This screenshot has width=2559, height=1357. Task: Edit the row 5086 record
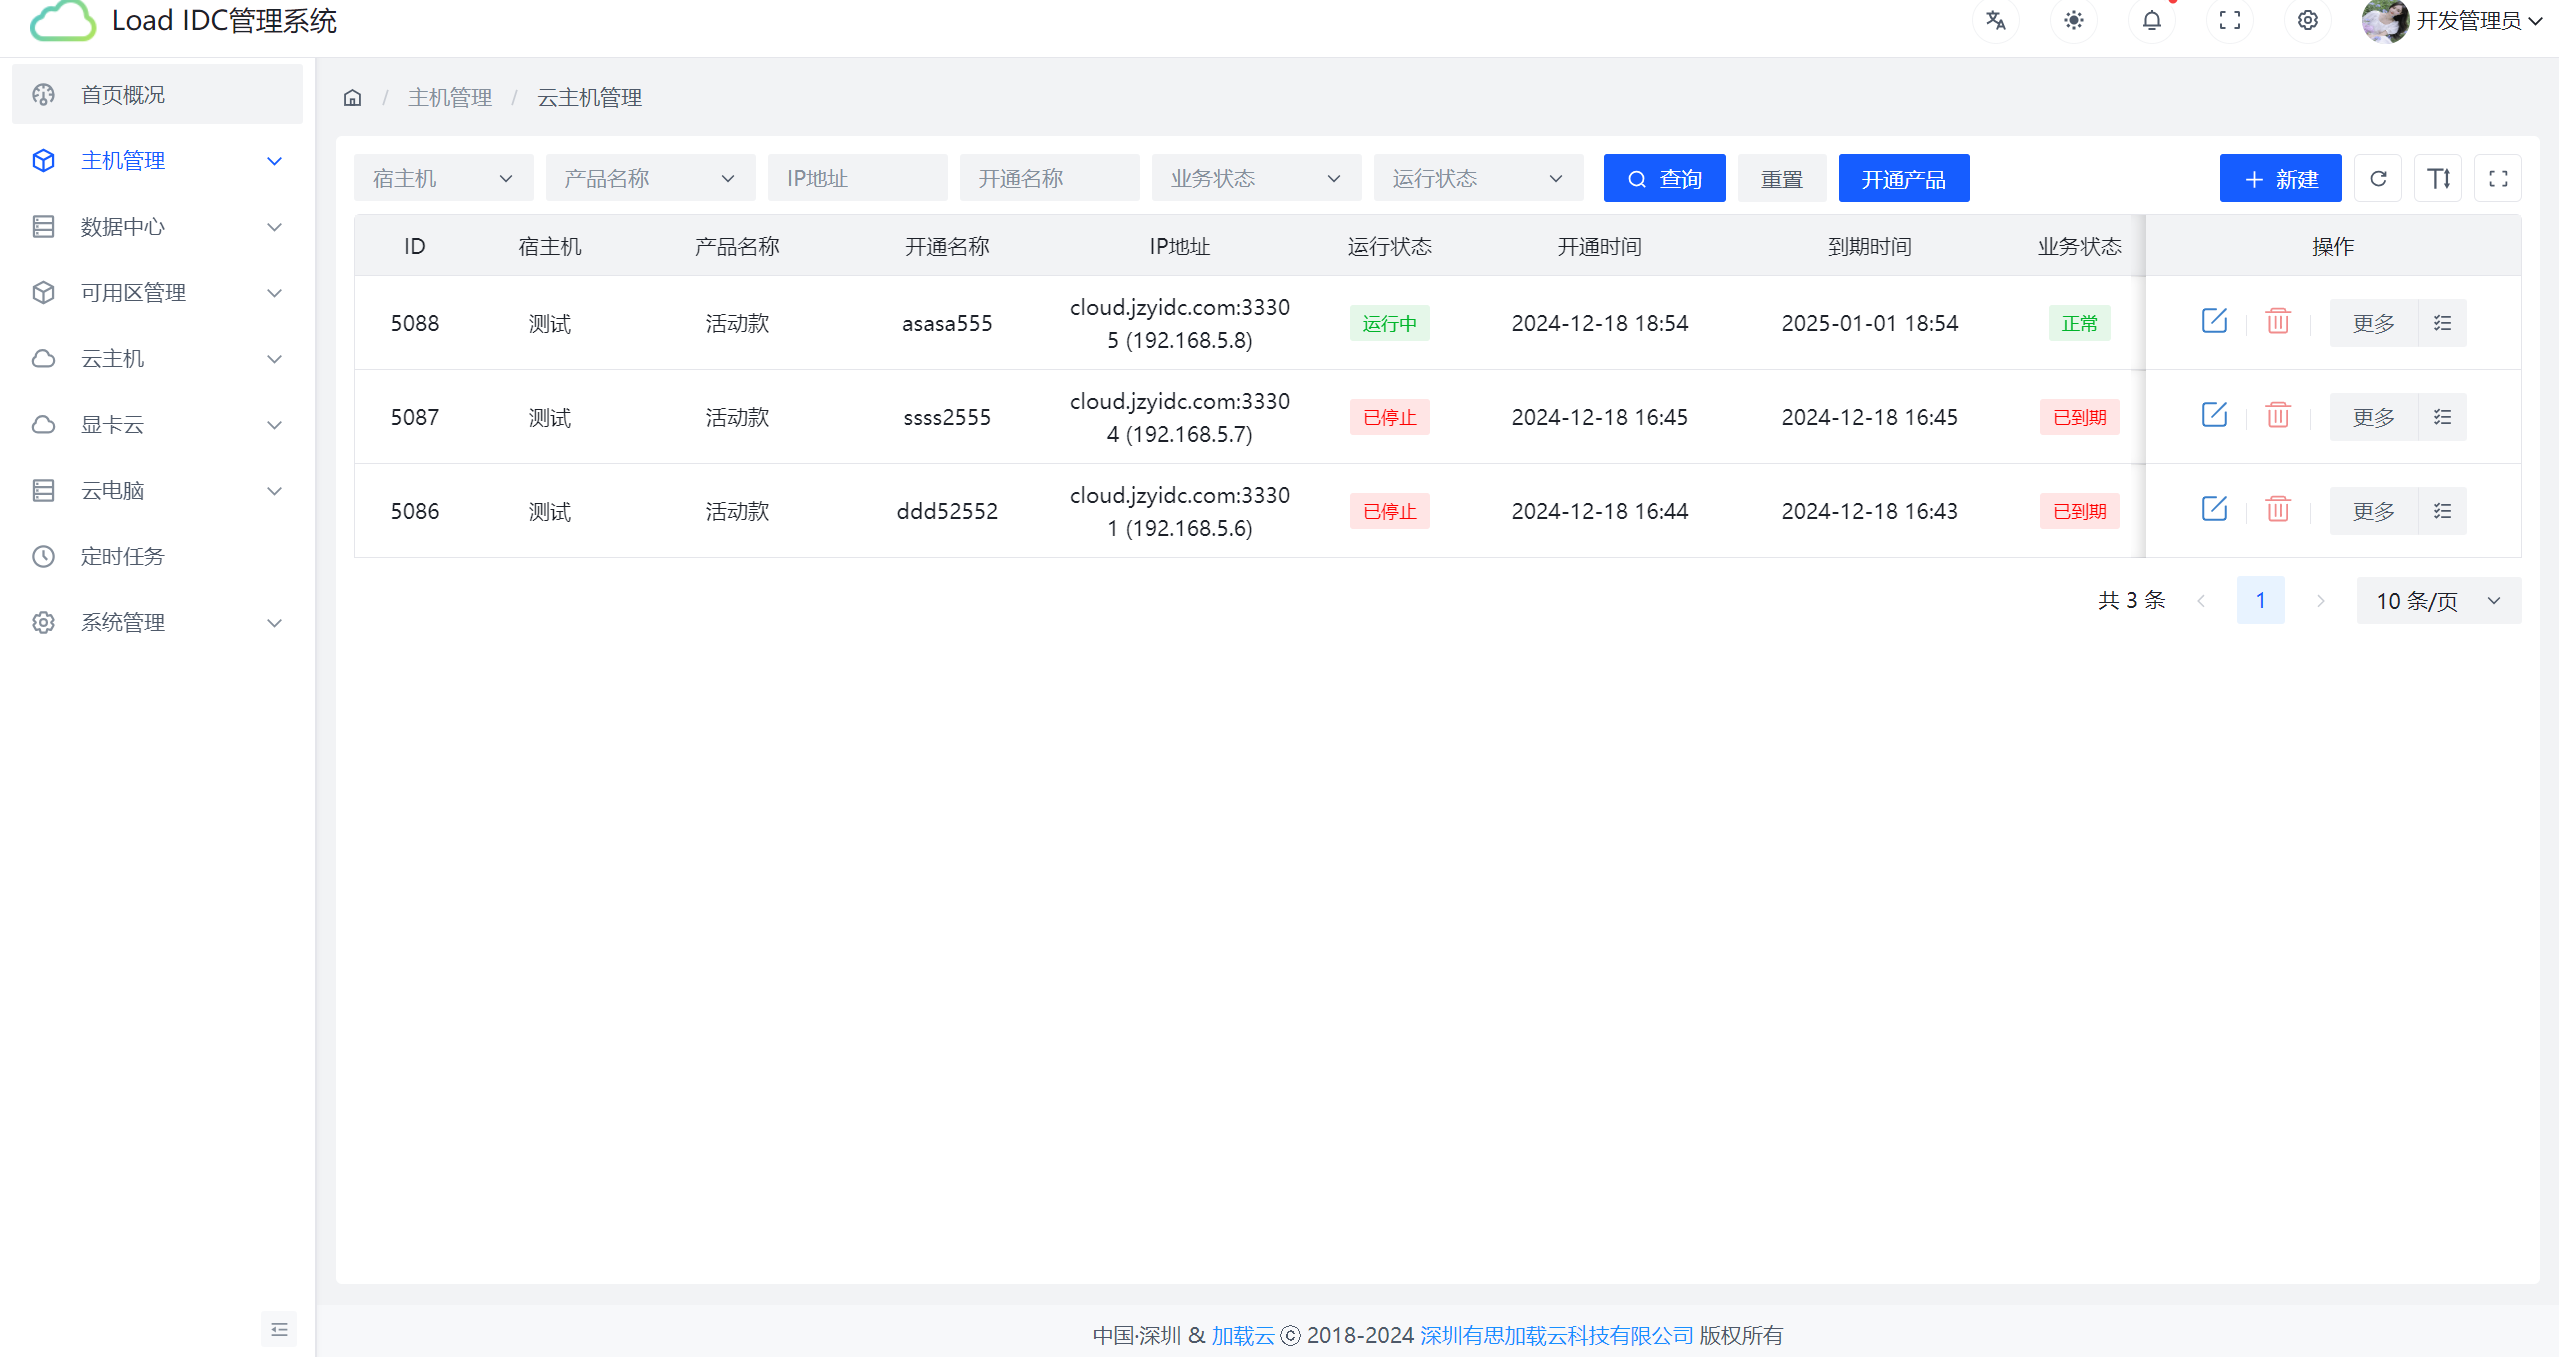click(2214, 510)
